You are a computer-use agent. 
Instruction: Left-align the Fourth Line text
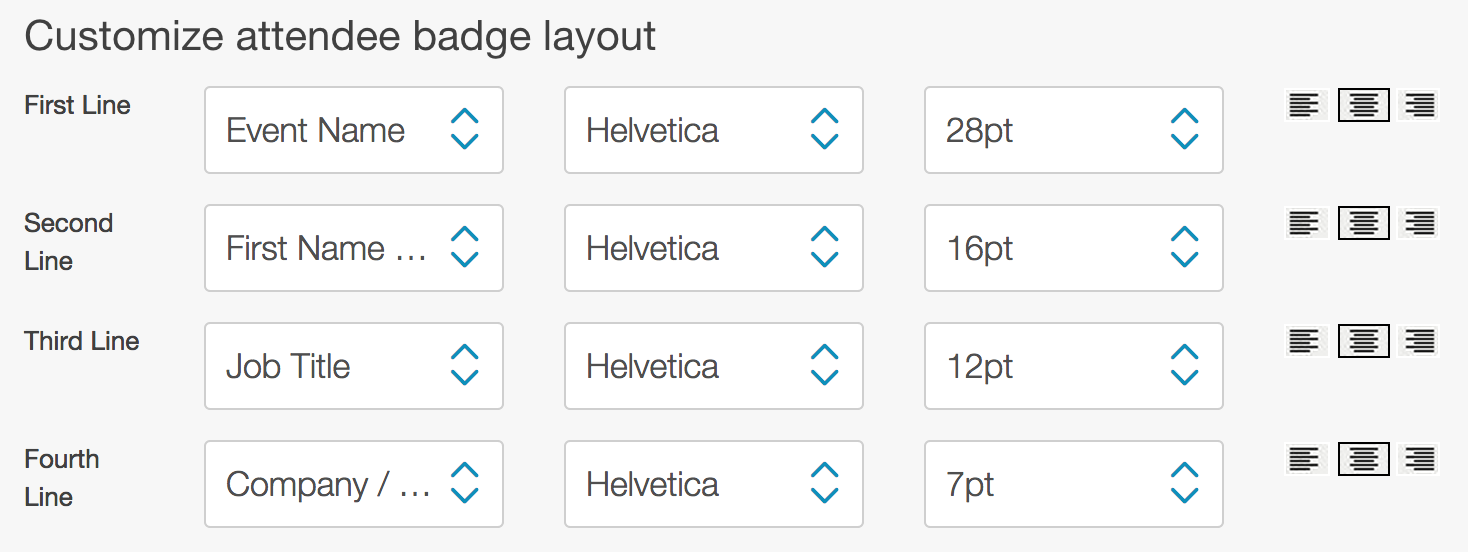click(x=1304, y=459)
